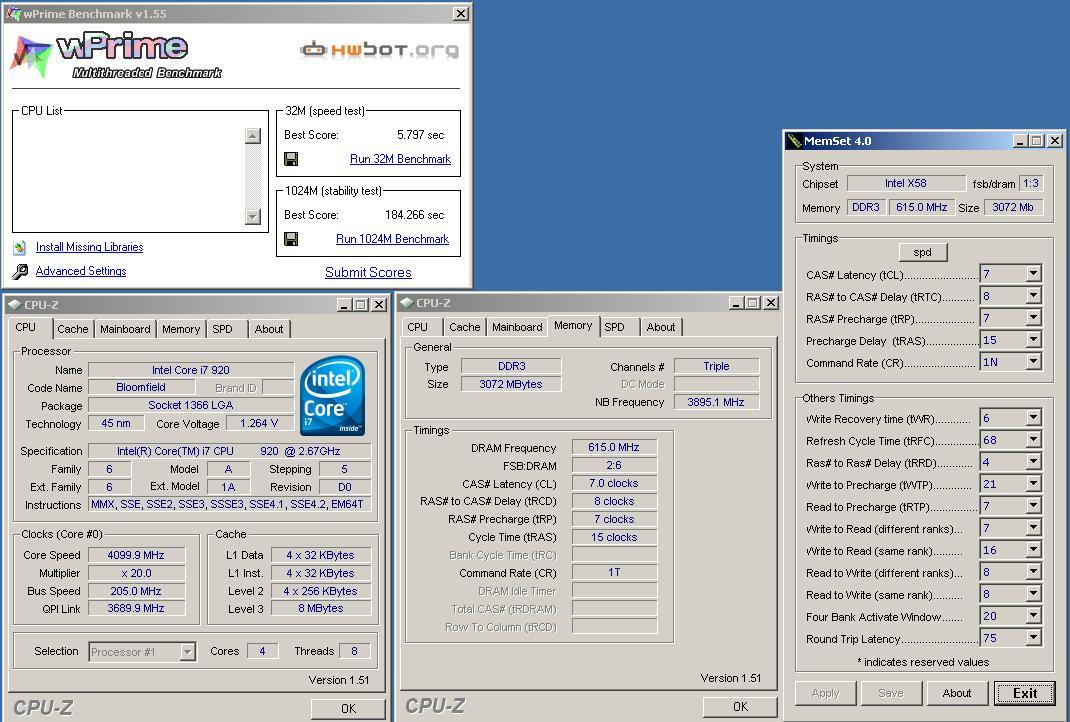Click Run 1024M Benchmark link
The height and width of the screenshot is (722, 1070).
pyautogui.click(x=392, y=239)
